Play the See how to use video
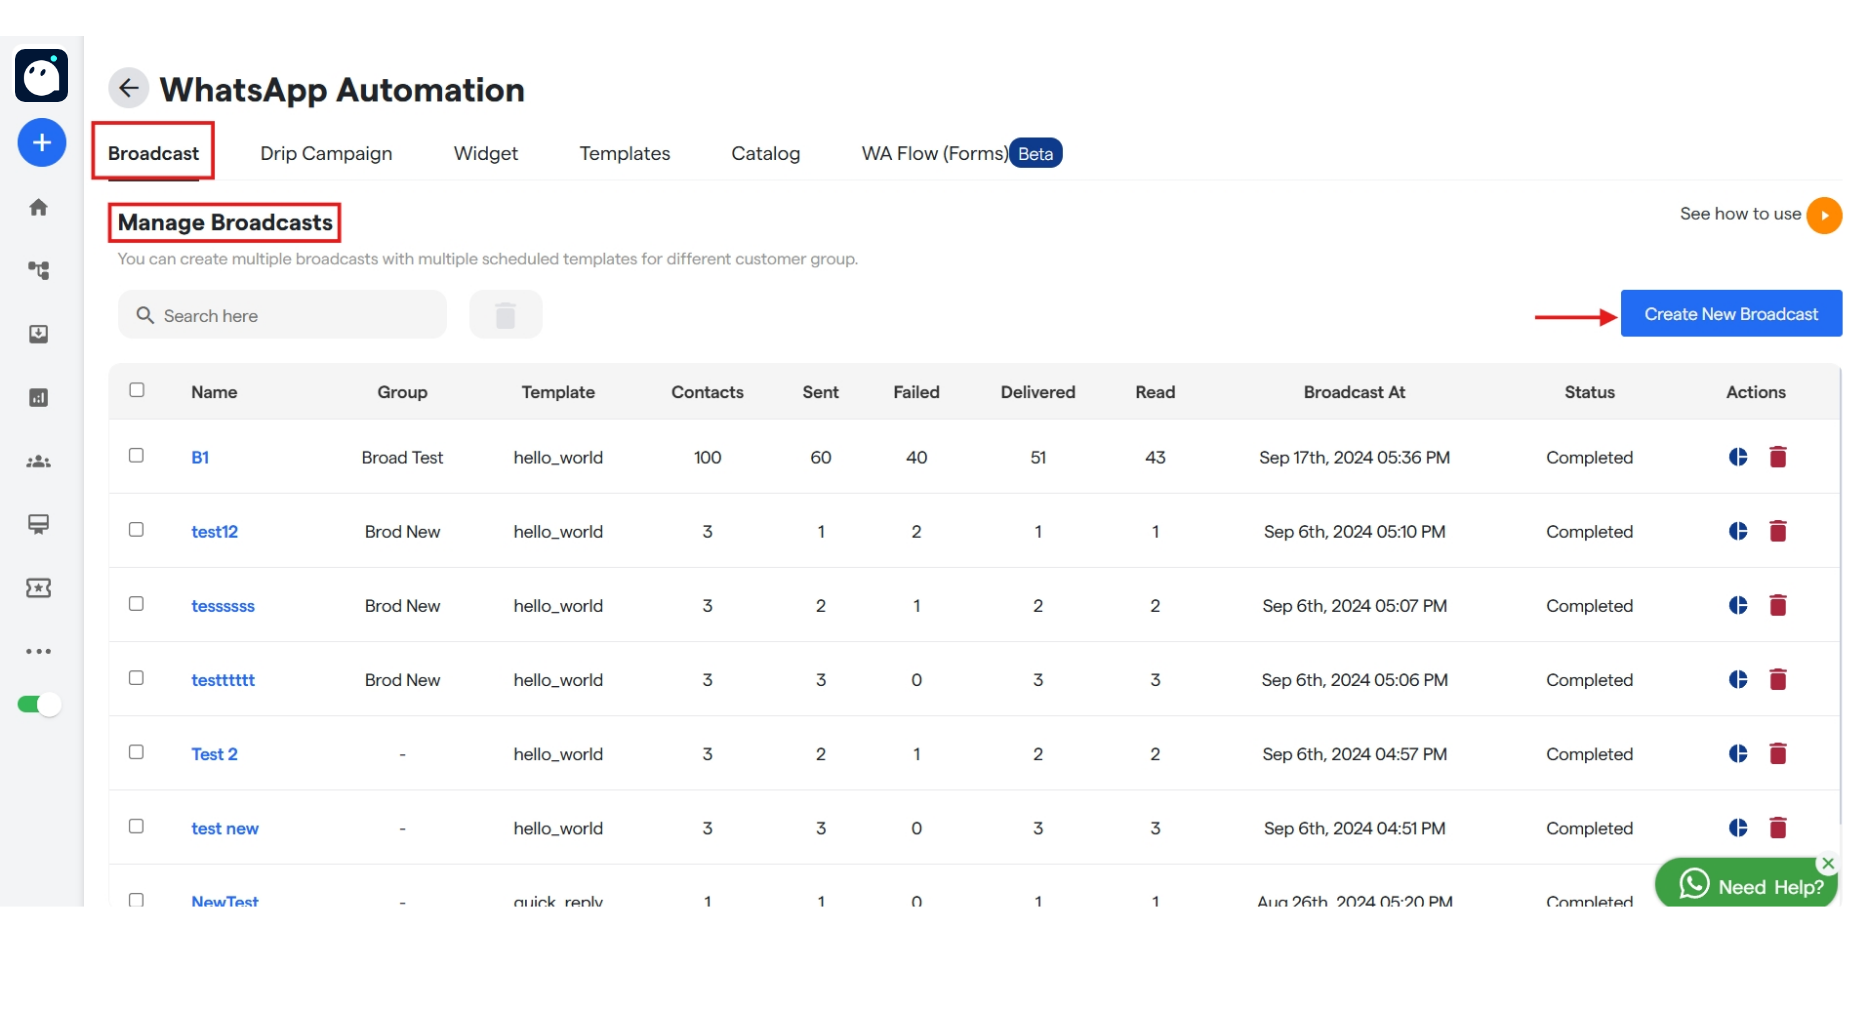The height and width of the screenshot is (1020, 1866). [1824, 215]
